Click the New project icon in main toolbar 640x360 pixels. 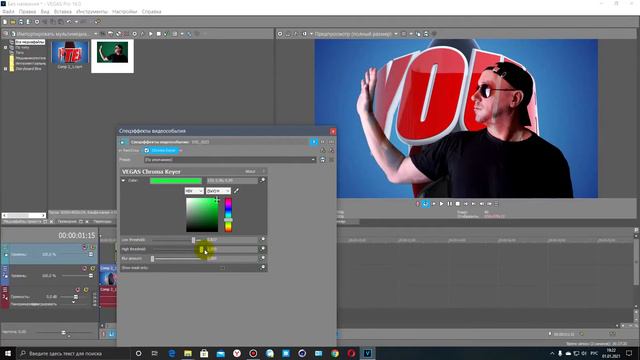tap(5, 22)
